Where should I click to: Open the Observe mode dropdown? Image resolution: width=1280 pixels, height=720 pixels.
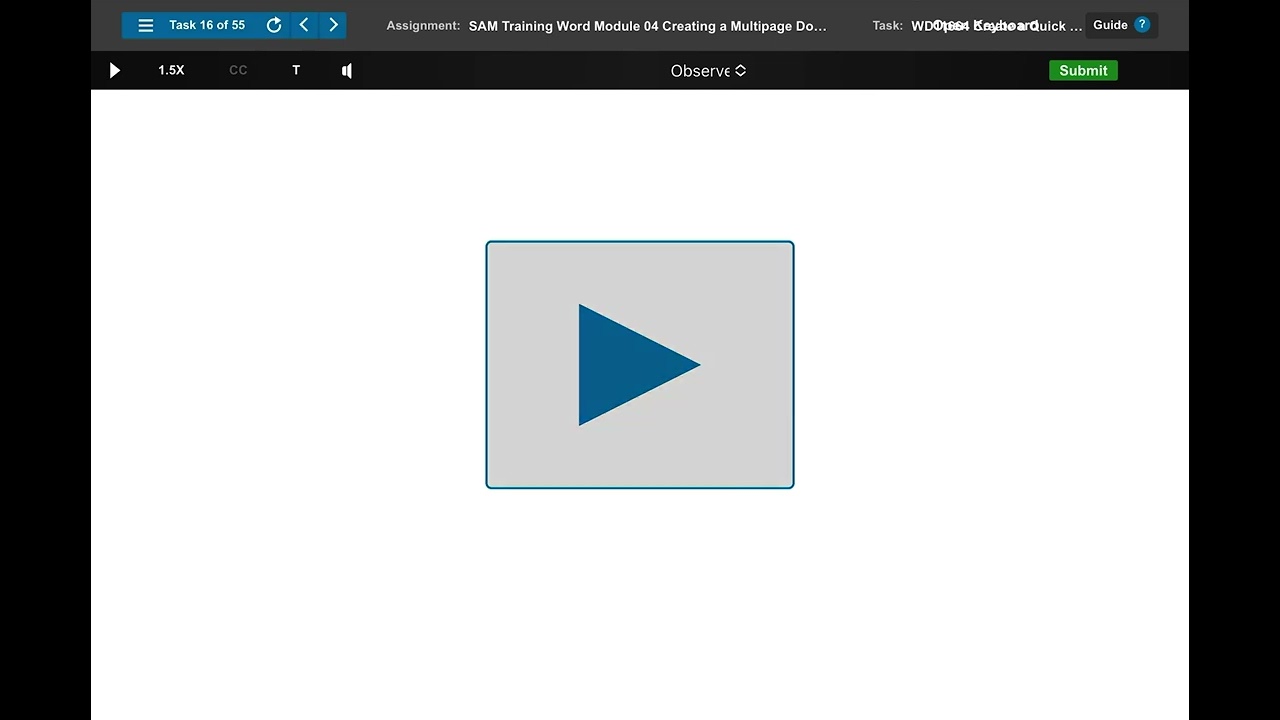(708, 70)
